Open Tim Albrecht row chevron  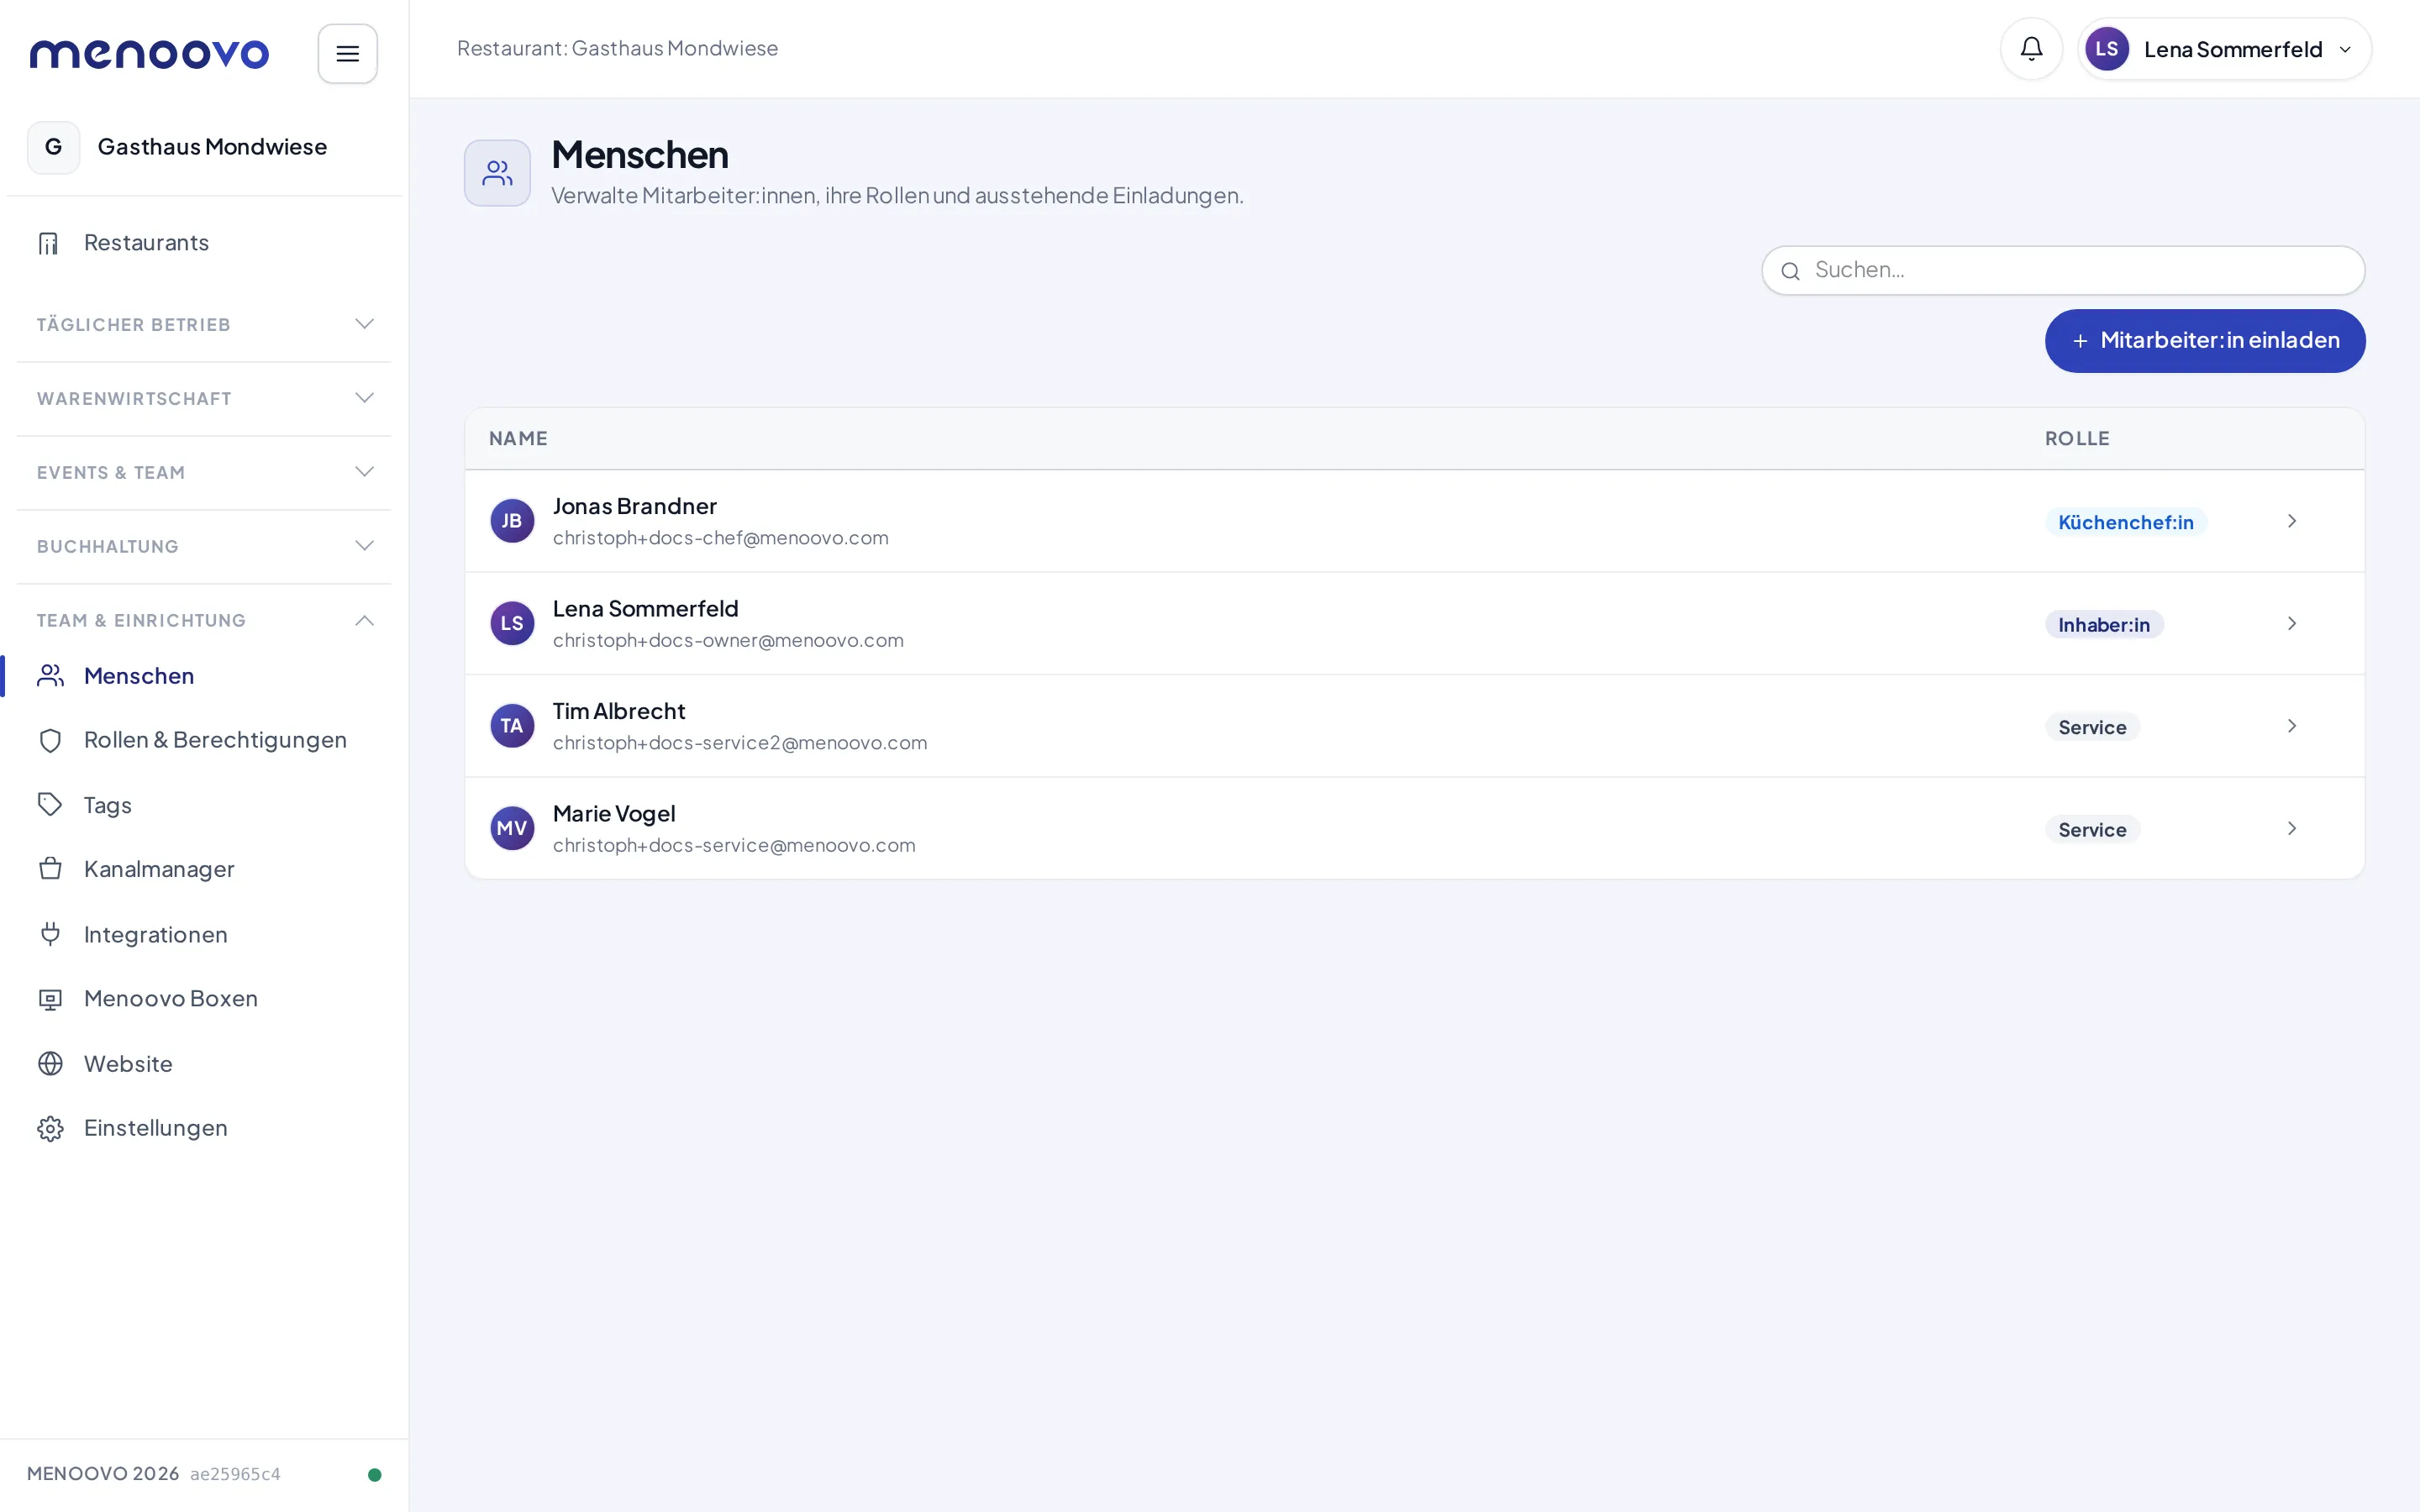(x=2291, y=726)
